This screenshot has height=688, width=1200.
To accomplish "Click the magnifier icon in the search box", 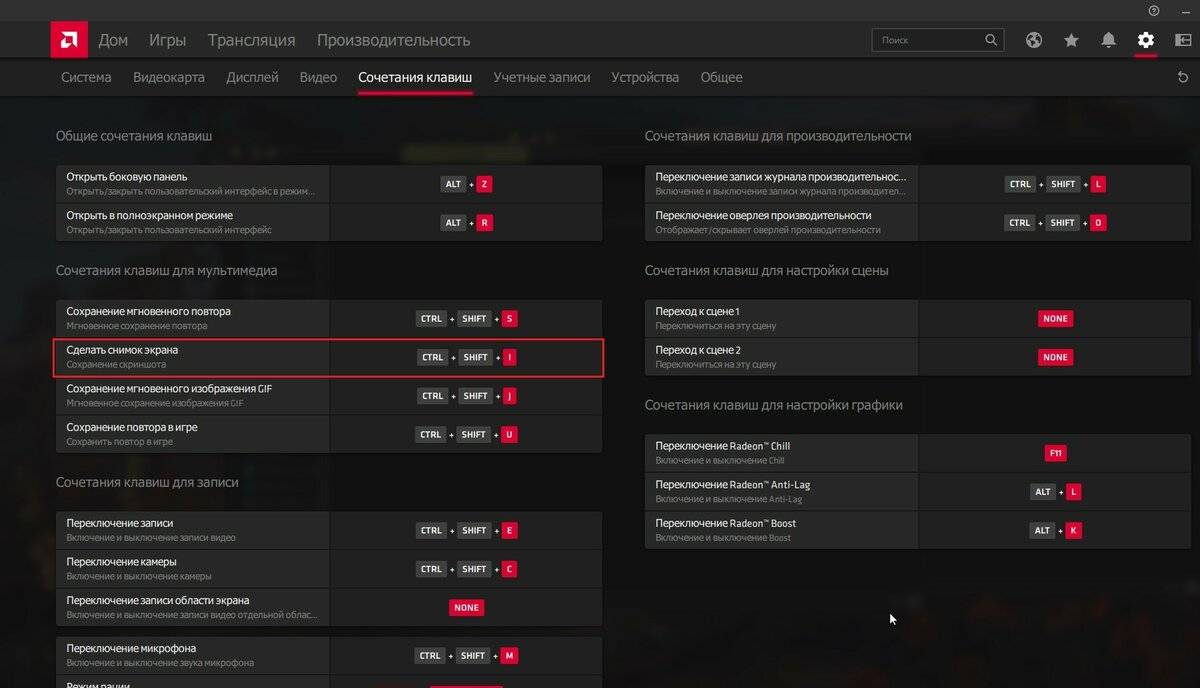I will coord(991,40).
